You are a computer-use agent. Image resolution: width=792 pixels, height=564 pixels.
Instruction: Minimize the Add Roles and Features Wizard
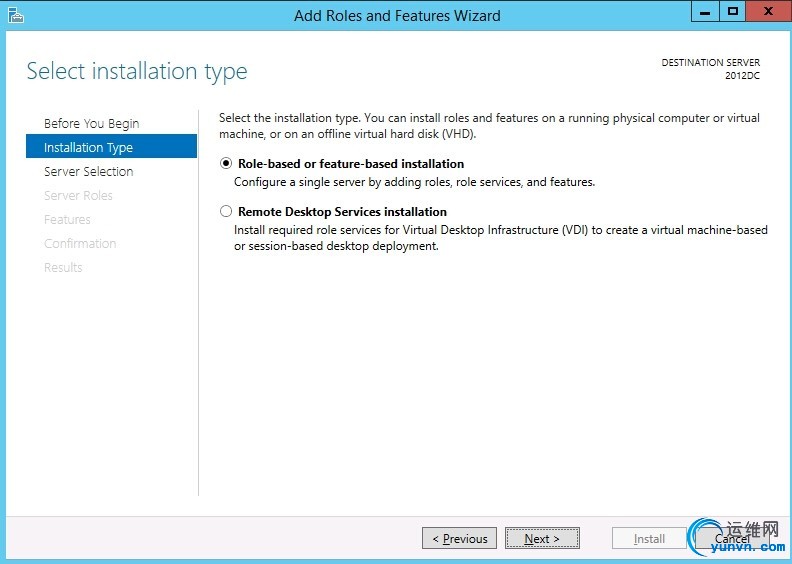point(705,12)
